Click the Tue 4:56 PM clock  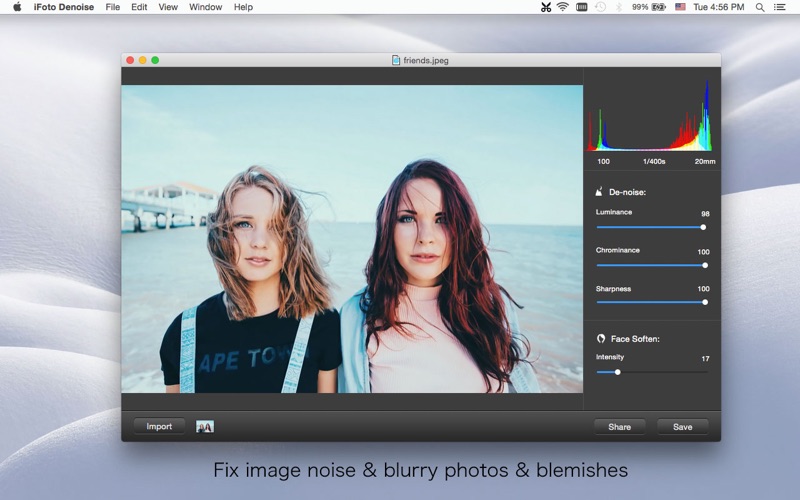(718, 7)
